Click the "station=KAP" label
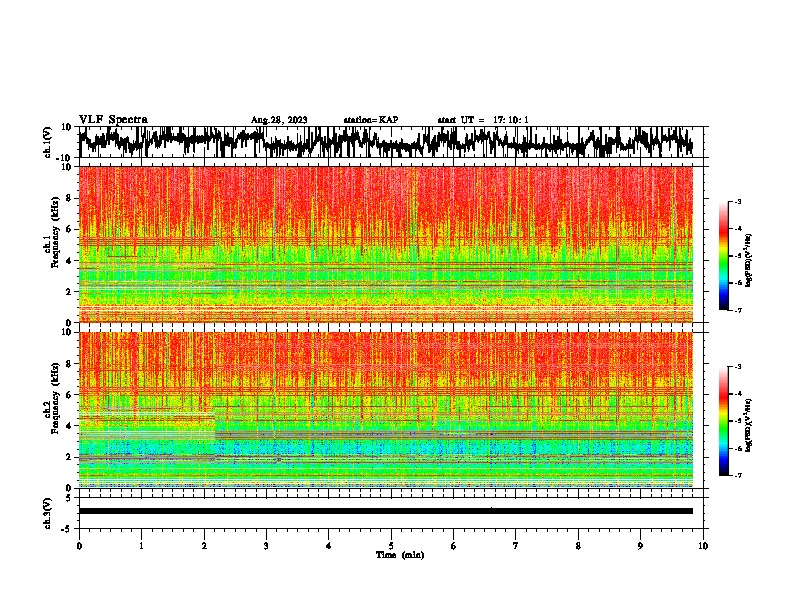Image resolution: width=792 pixels, height=612 pixels. point(371,120)
